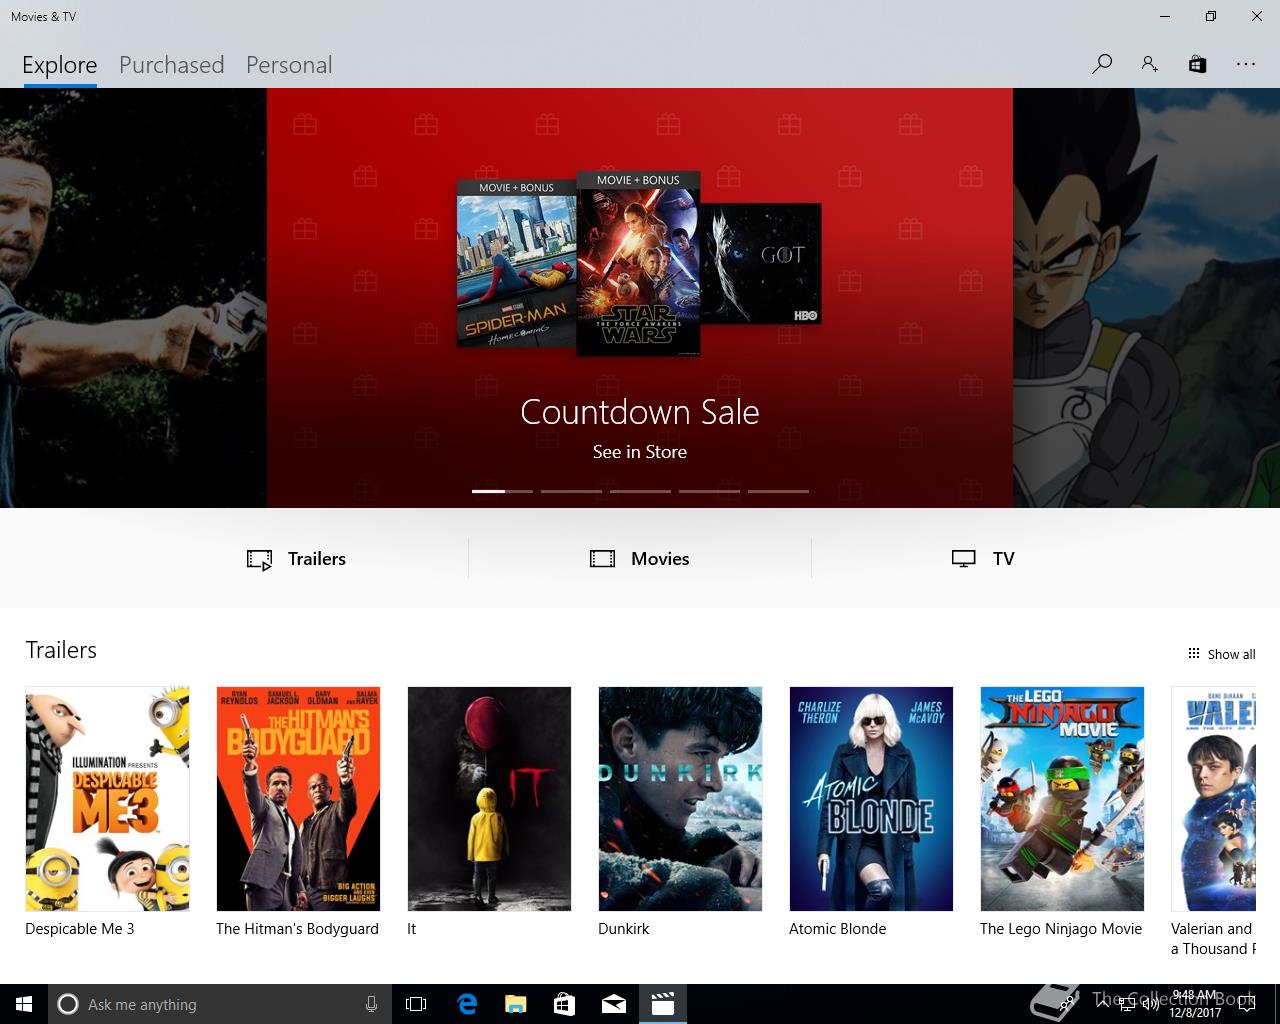Image resolution: width=1280 pixels, height=1024 pixels.
Task: Click The Hitman's Bodyguard title text
Action: pos(298,929)
